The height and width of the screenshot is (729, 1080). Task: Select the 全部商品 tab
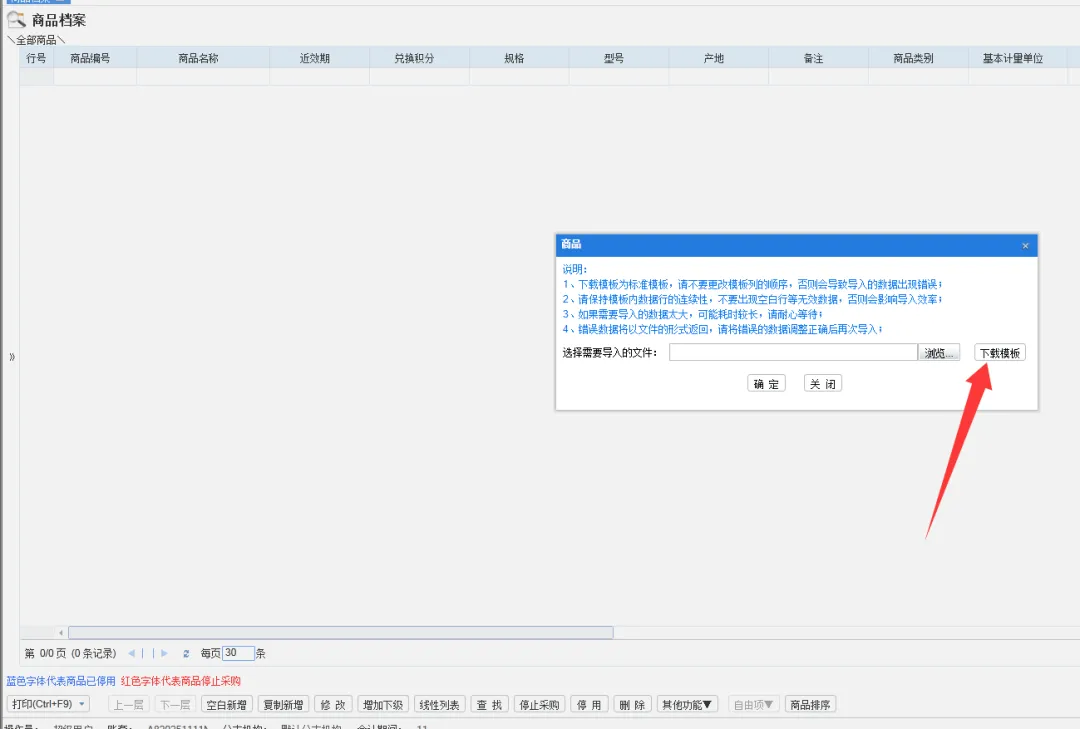click(36, 40)
